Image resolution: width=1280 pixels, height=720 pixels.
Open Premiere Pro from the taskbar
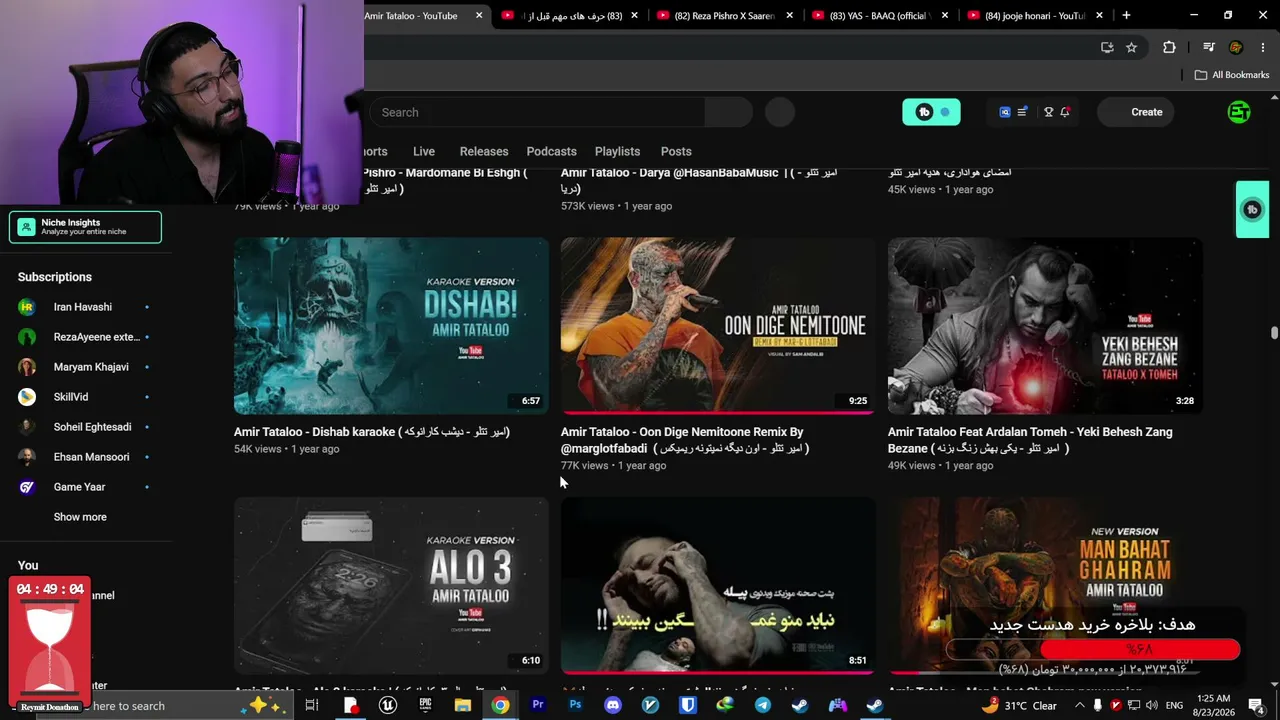tap(538, 705)
